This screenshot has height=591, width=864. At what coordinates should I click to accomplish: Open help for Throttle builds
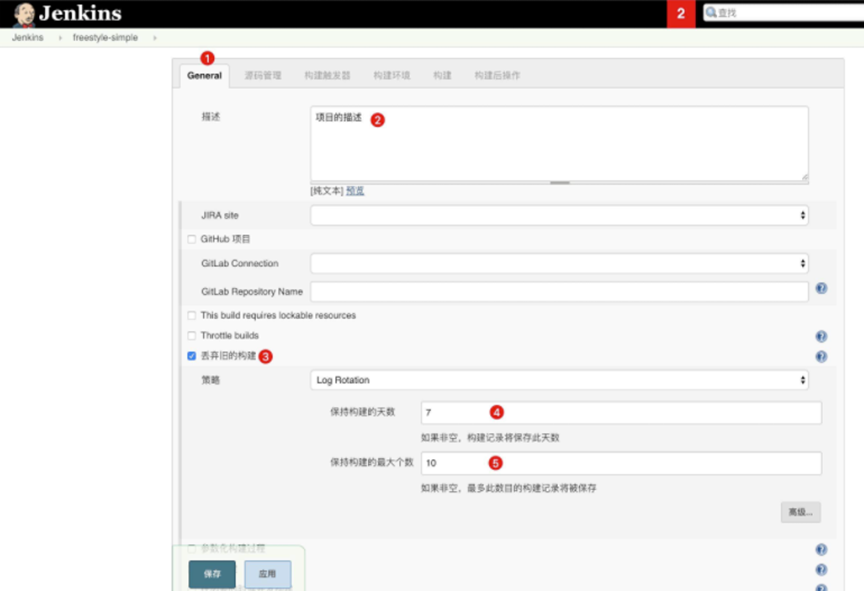821,336
